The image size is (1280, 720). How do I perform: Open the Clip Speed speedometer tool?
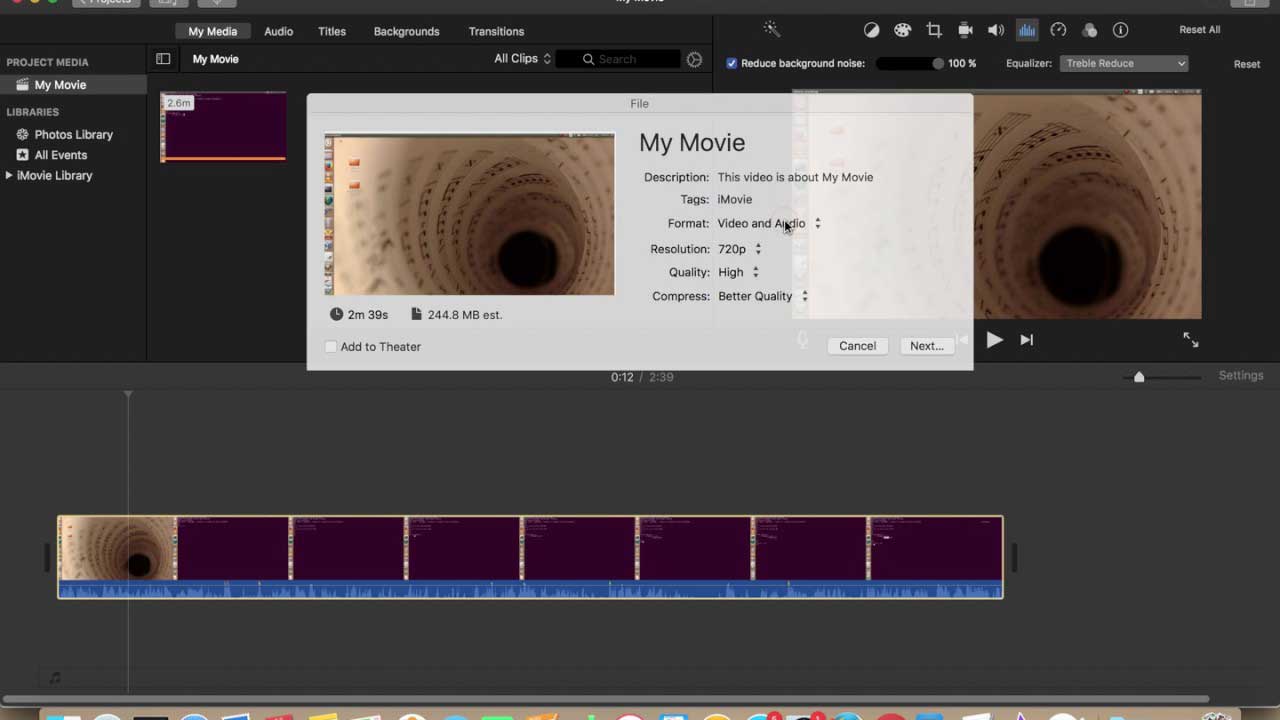[x=1058, y=29]
